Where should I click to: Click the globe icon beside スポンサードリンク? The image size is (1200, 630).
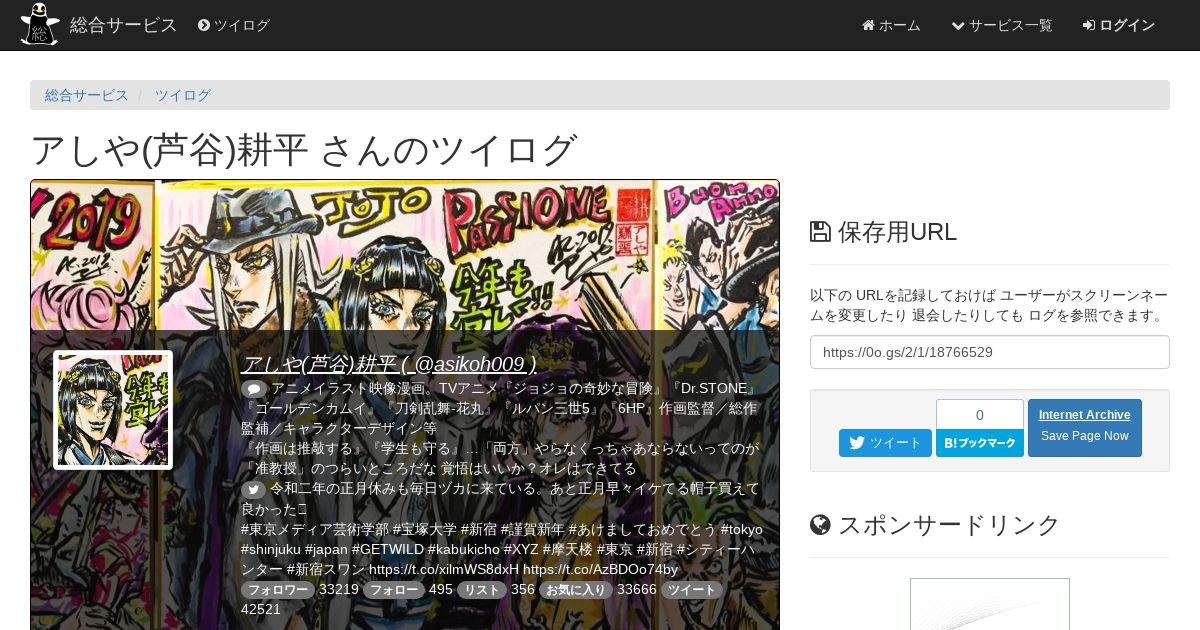(820, 525)
